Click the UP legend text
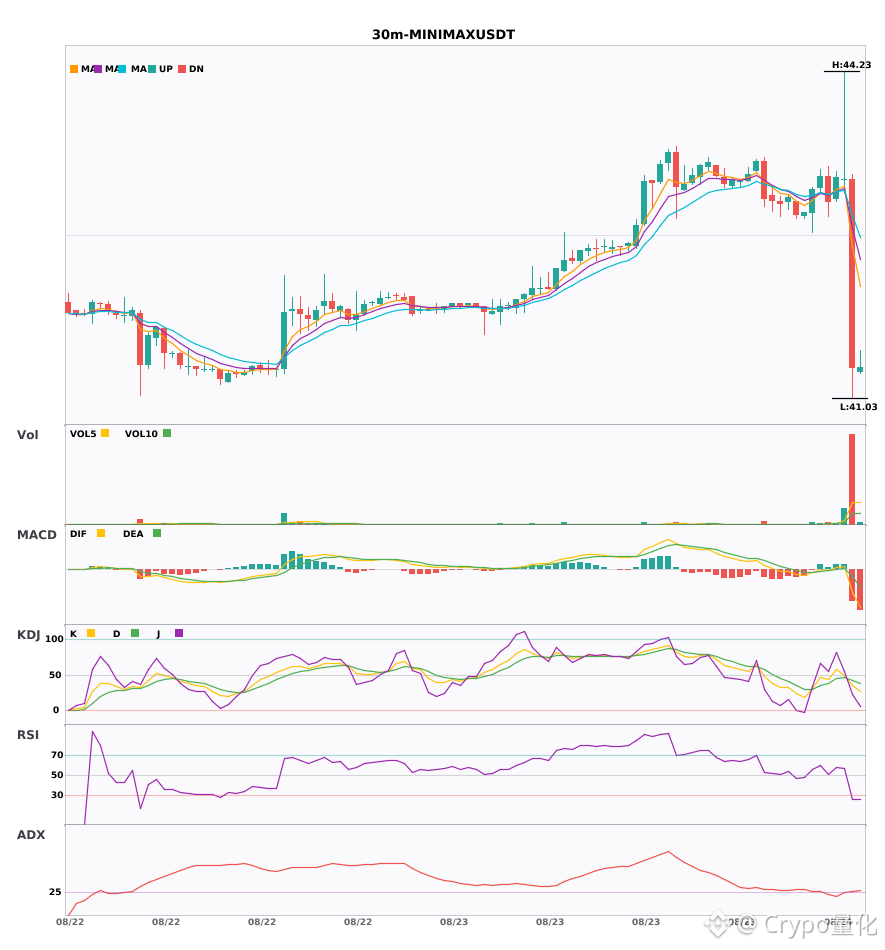885x950 pixels. 166,69
